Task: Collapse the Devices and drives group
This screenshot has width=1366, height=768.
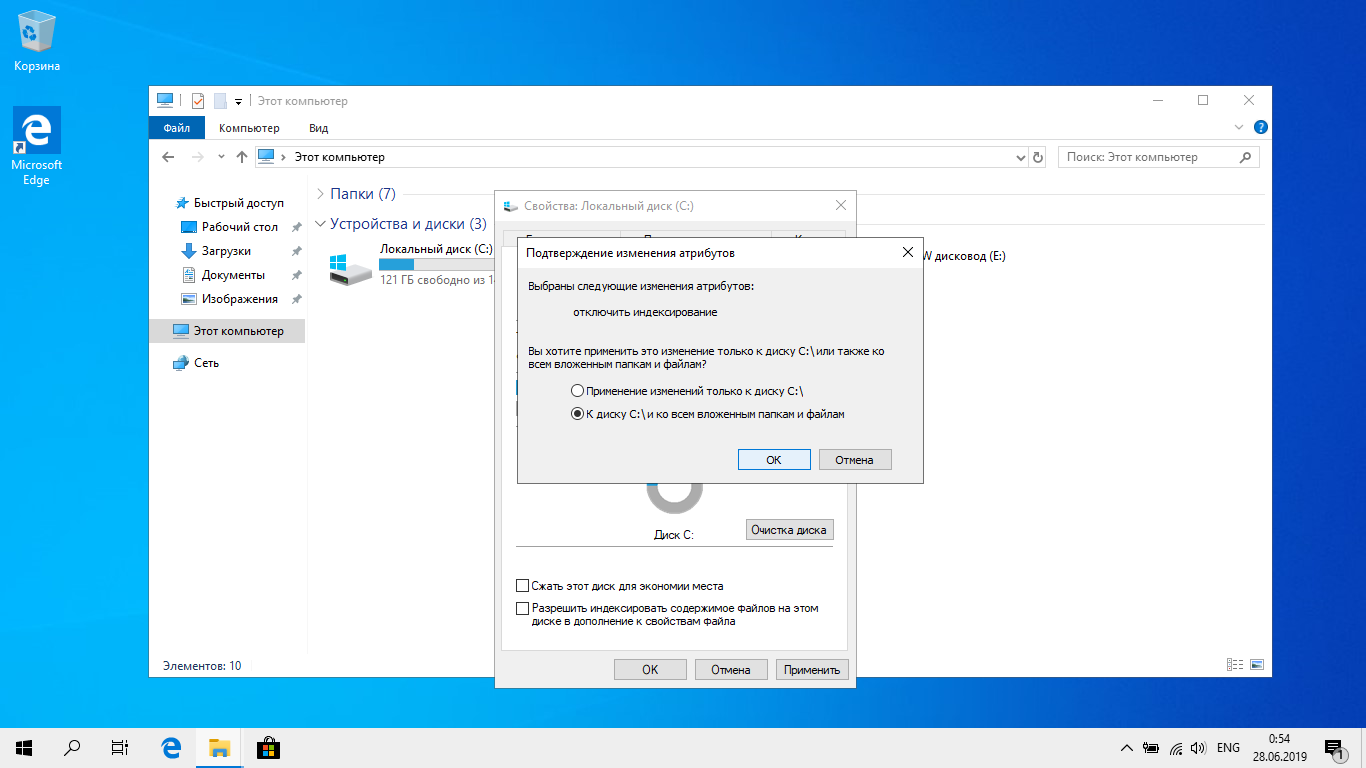Action: coord(320,224)
